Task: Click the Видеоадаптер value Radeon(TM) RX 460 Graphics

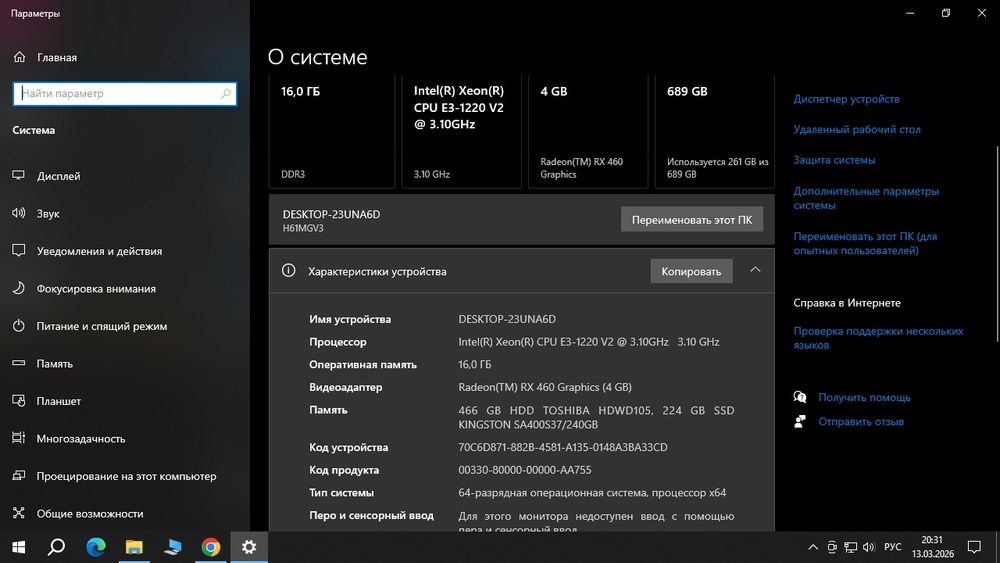Action: click(545, 387)
